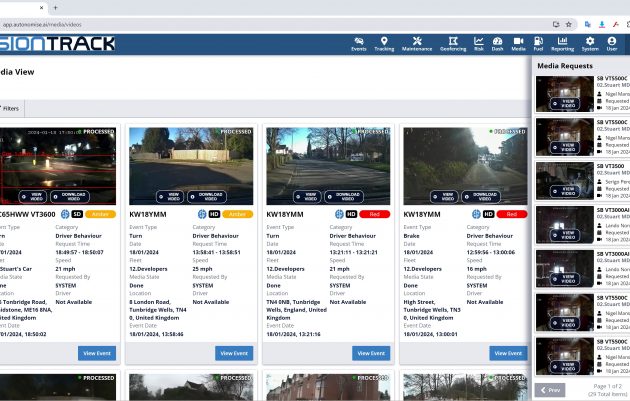The width and height of the screenshot is (630, 401).
Task: Open the Risk chart icon
Action: coord(478,43)
